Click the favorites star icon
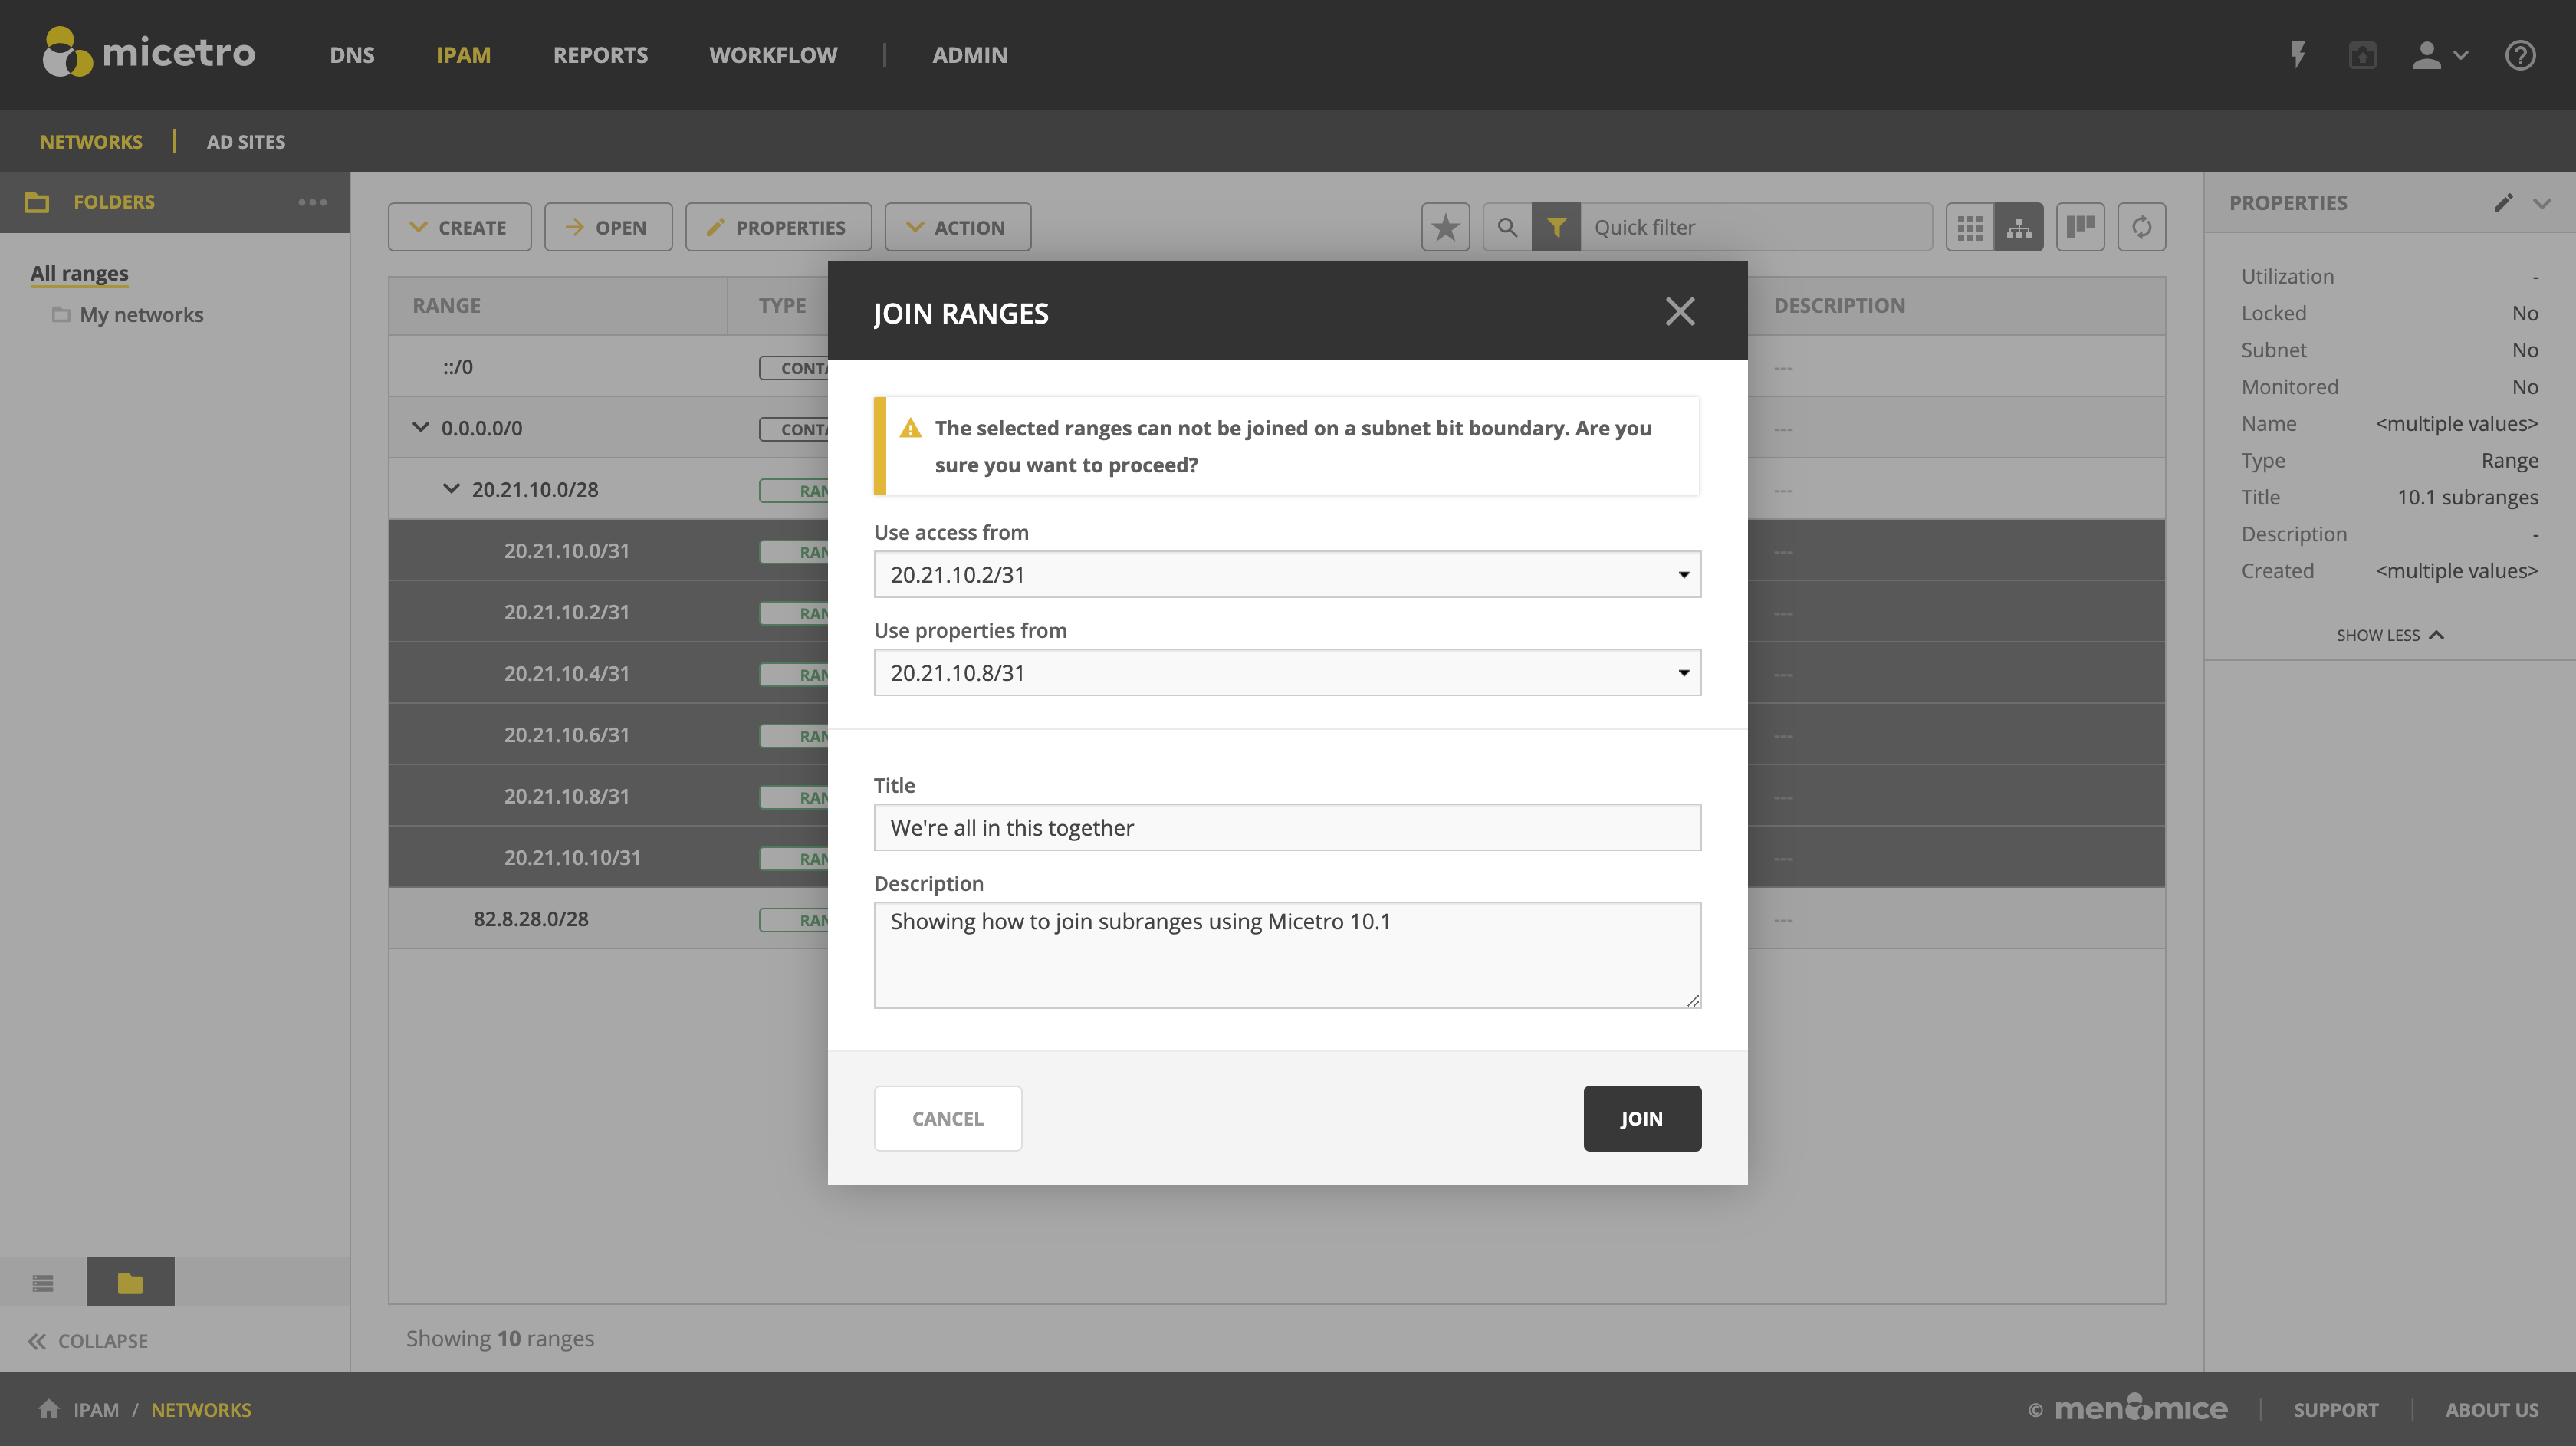 [1445, 228]
